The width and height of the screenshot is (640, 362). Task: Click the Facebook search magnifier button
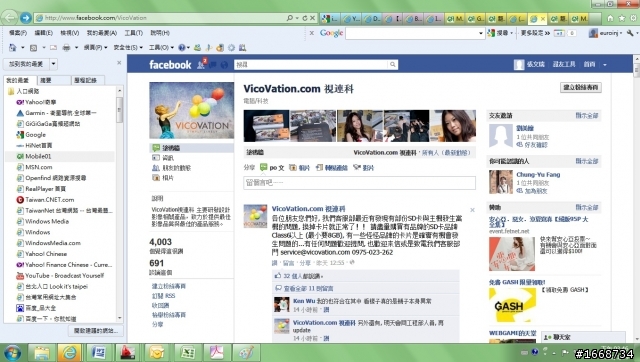click(x=392, y=64)
